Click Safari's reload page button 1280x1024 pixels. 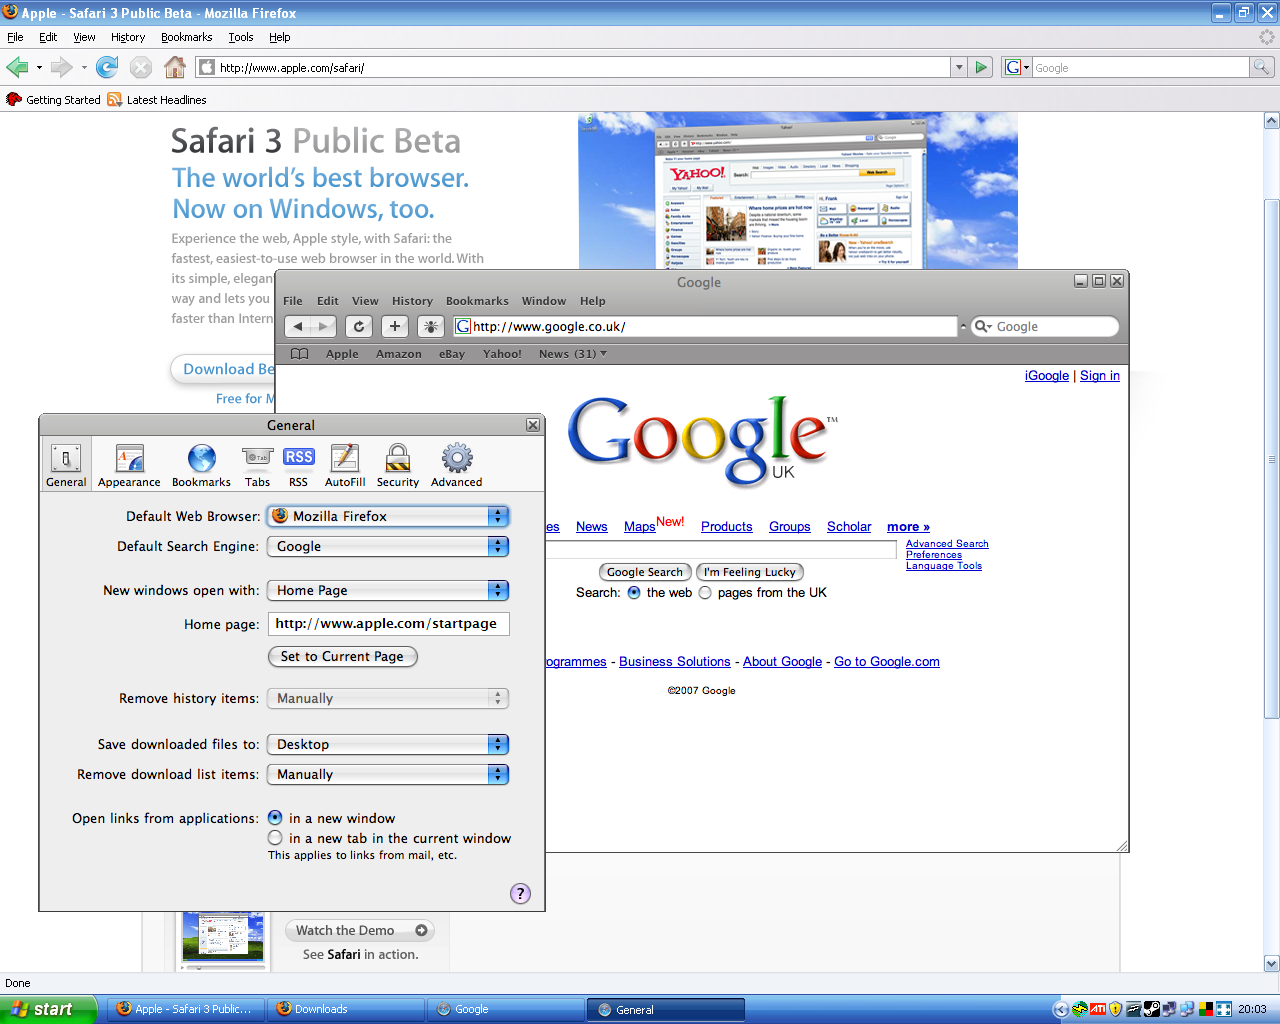point(359,326)
